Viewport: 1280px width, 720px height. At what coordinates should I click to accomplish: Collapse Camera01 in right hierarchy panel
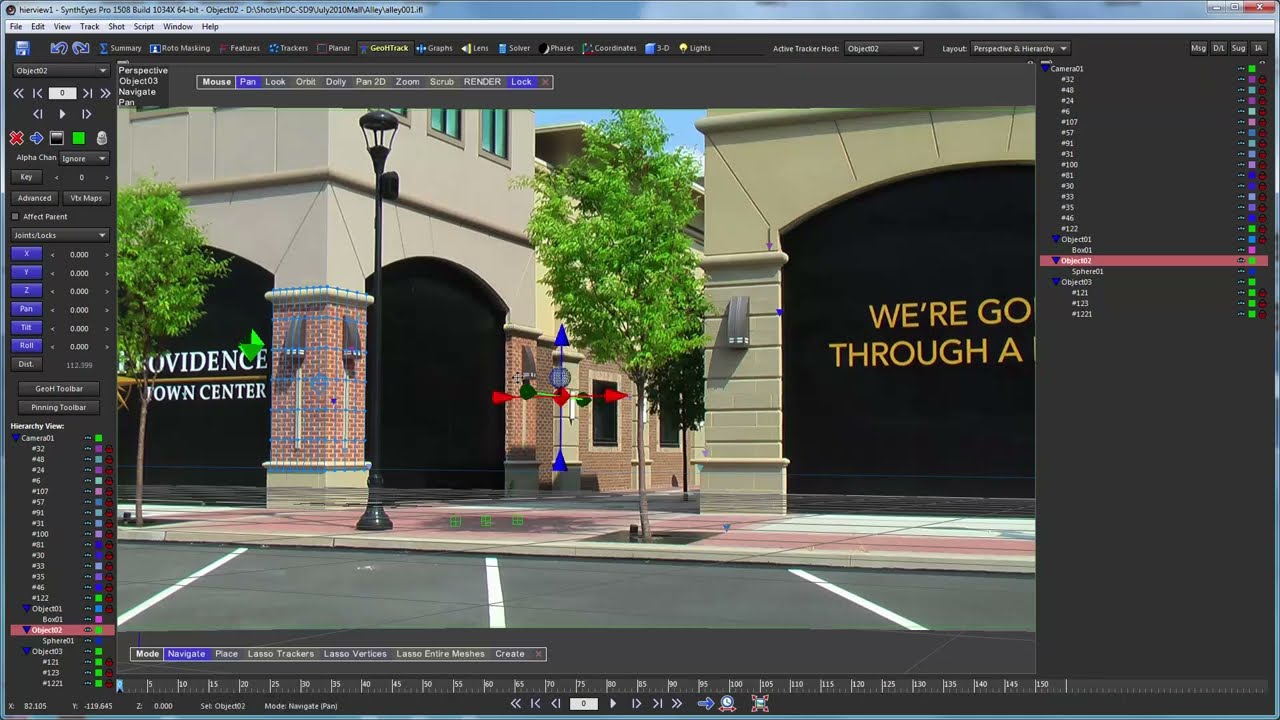[1046, 69]
